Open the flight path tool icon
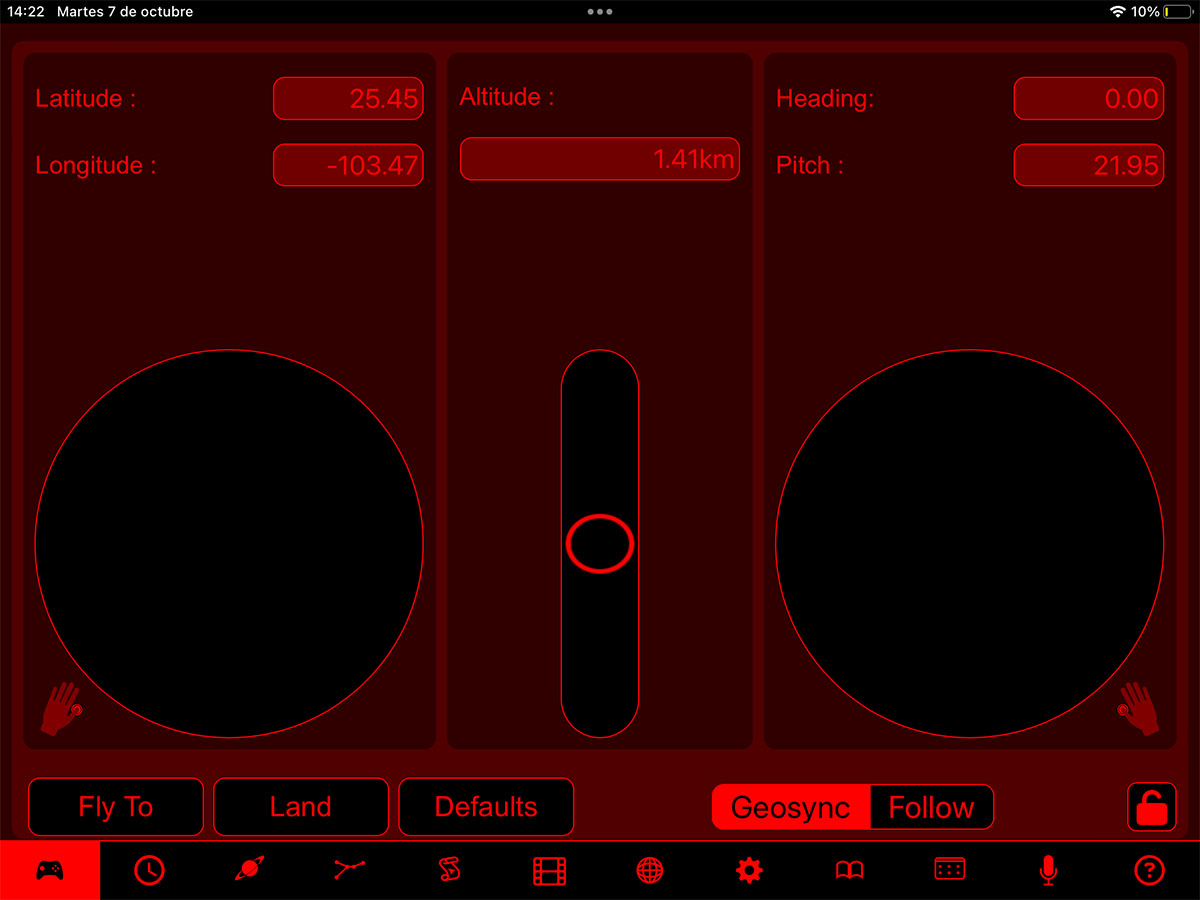 click(349, 869)
